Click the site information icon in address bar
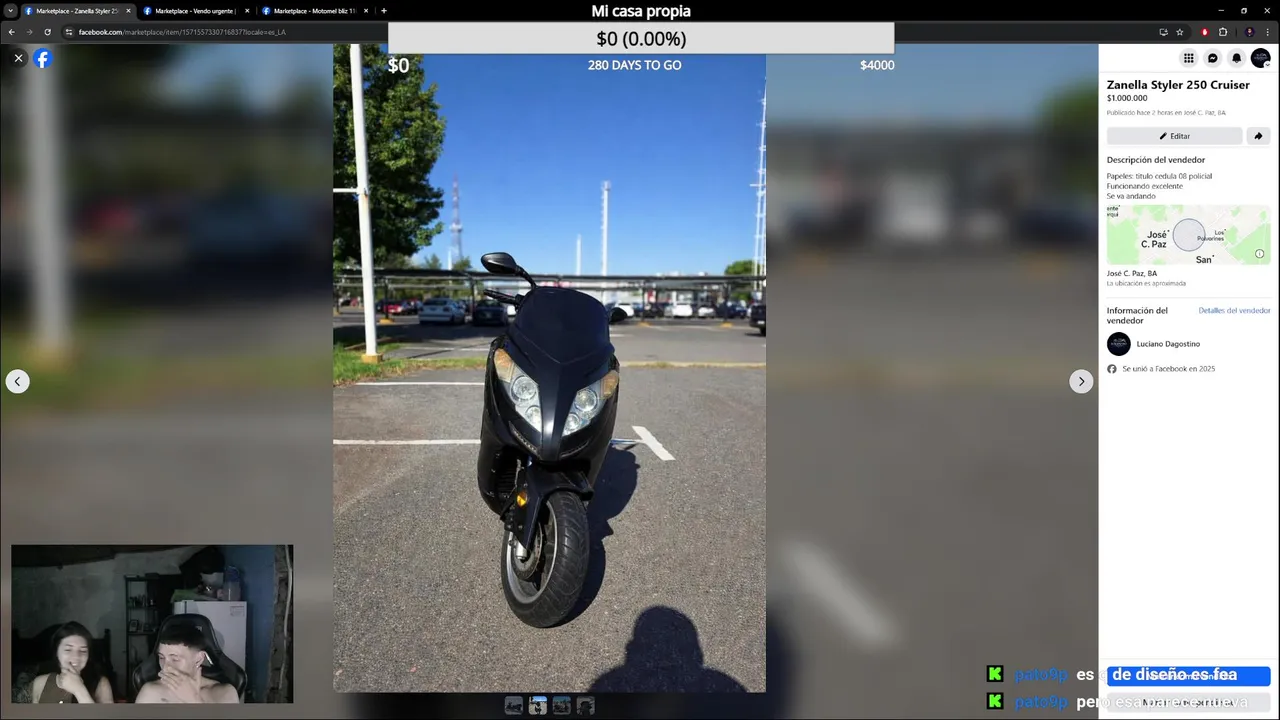1280x720 pixels. (69, 32)
